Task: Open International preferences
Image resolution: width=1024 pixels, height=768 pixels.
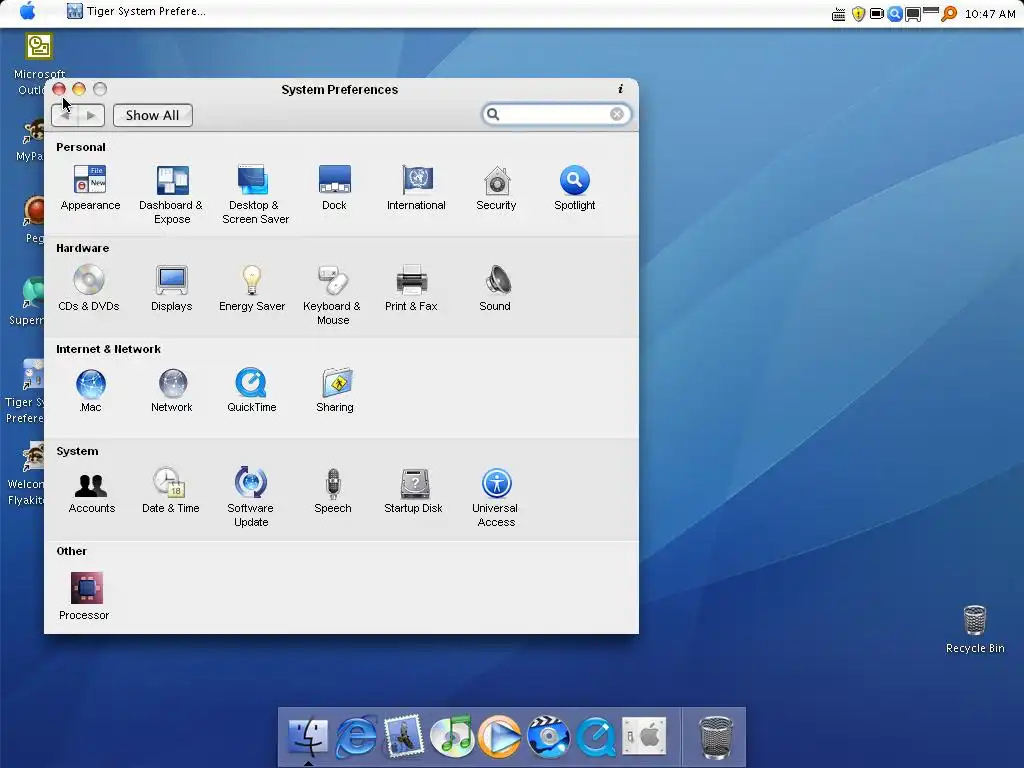Action: click(x=416, y=188)
